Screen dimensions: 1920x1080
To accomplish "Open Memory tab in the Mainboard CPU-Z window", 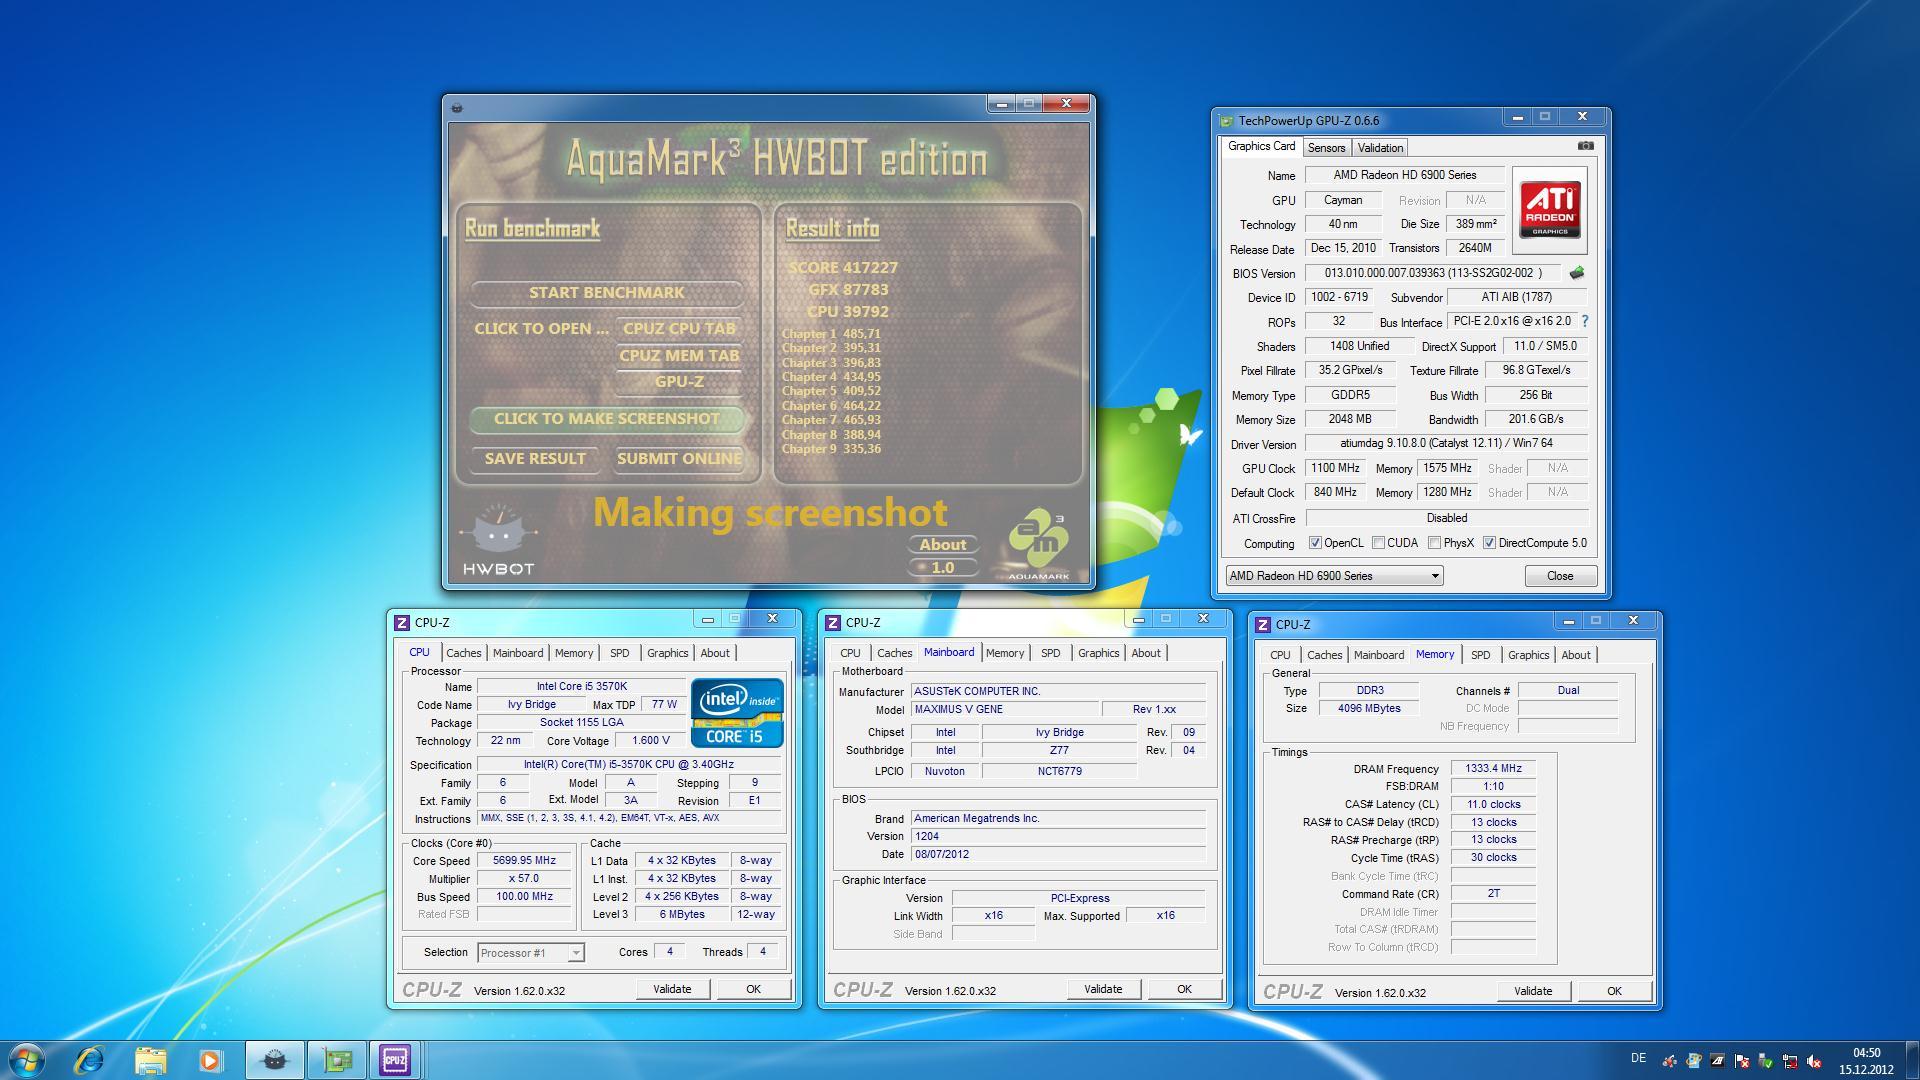I will pos(1005,653).
